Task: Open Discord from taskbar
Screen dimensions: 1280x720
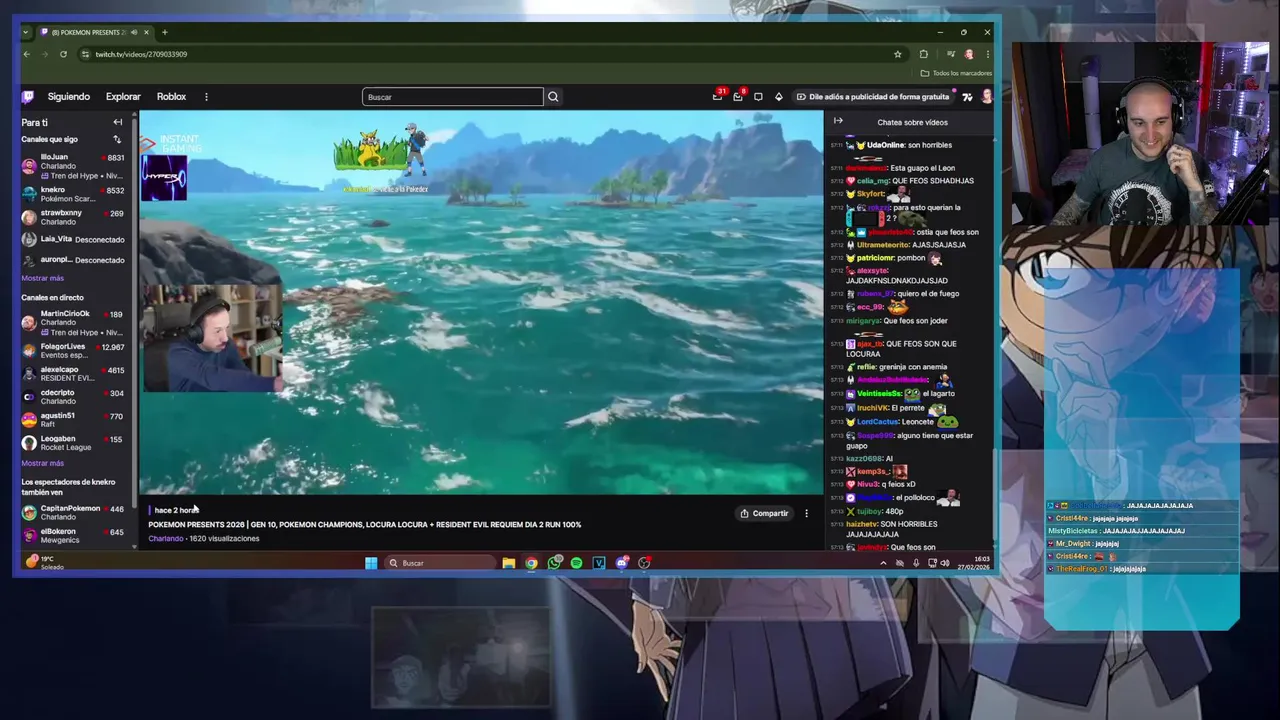Action: (621, 563)
